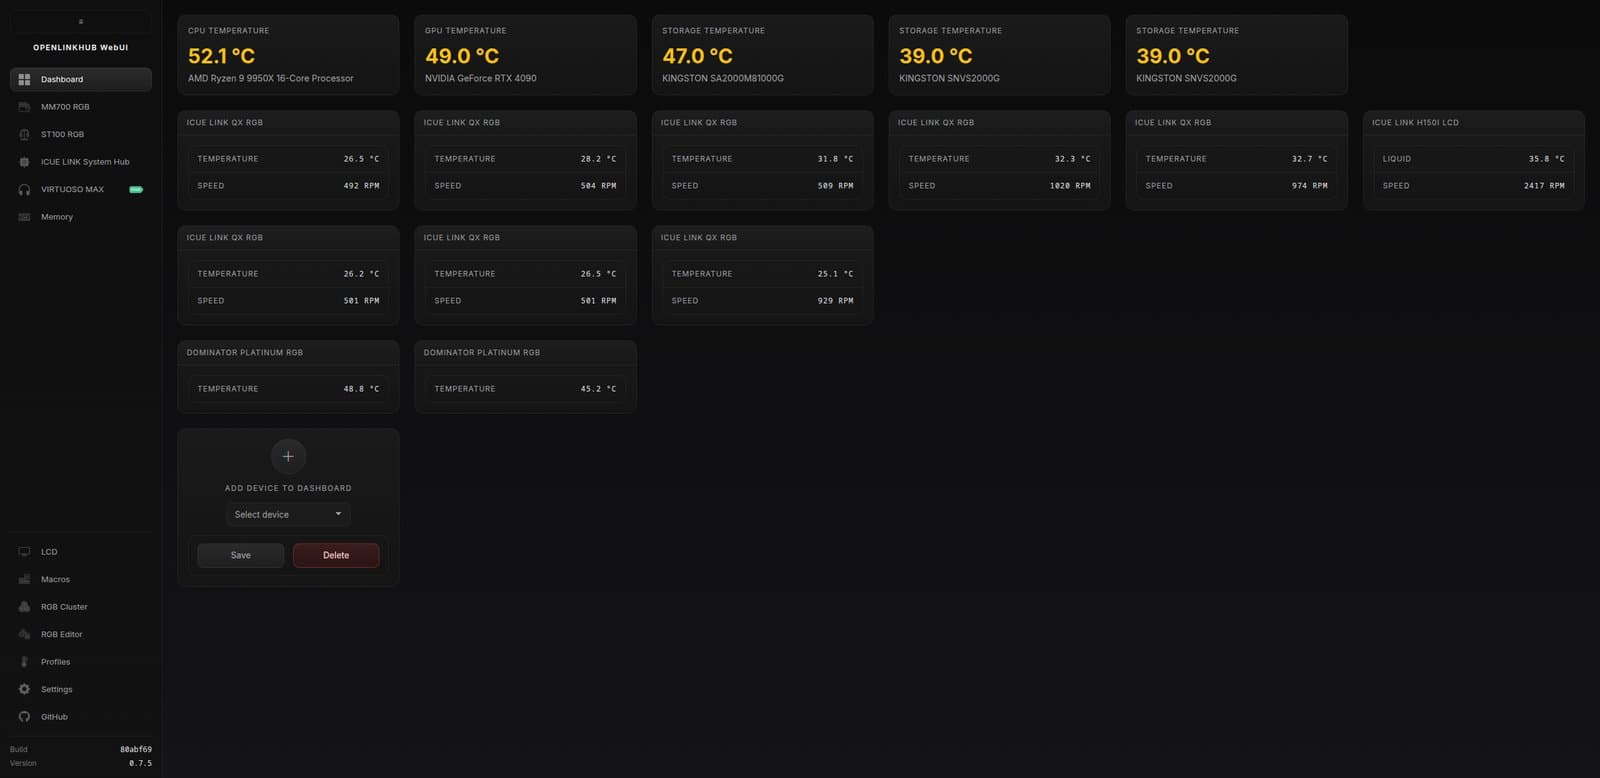Click the storage temperature value 47.0 °C
Viewport: 1600px width, 778px height.
click(x=698, y=56)
